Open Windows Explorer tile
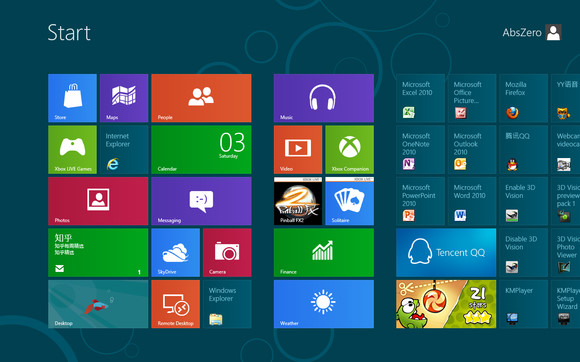Screen dimensions: 580x362 [x=227, y=304]
